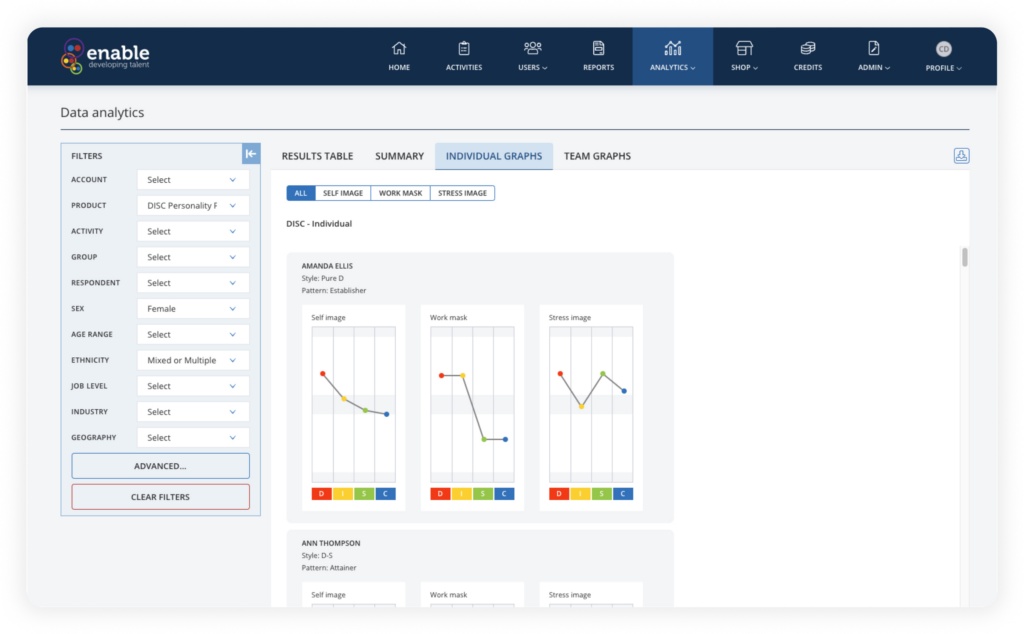This screenshot has height=634, width=1024.
Task: Click Amanda Ellis Self image graph
Action: (x=353, y=405)
